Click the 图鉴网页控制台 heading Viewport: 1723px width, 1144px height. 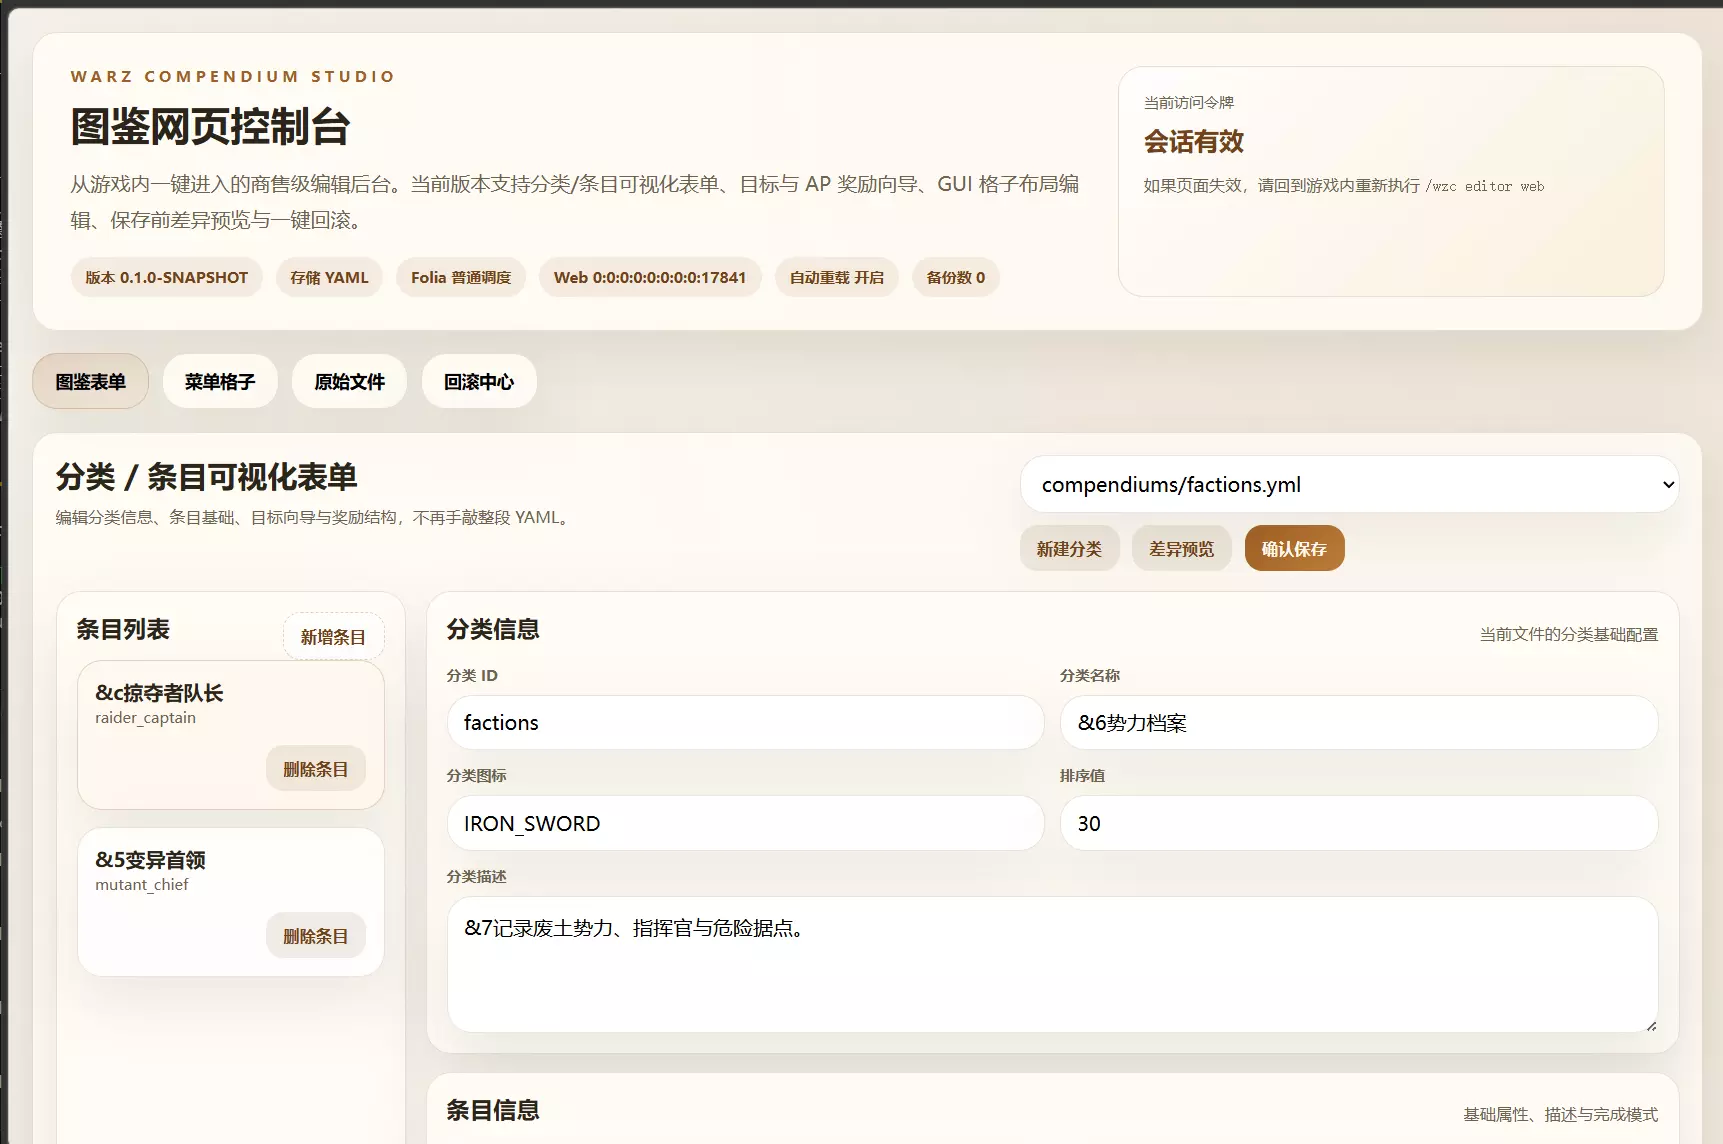tap(210, 126)
